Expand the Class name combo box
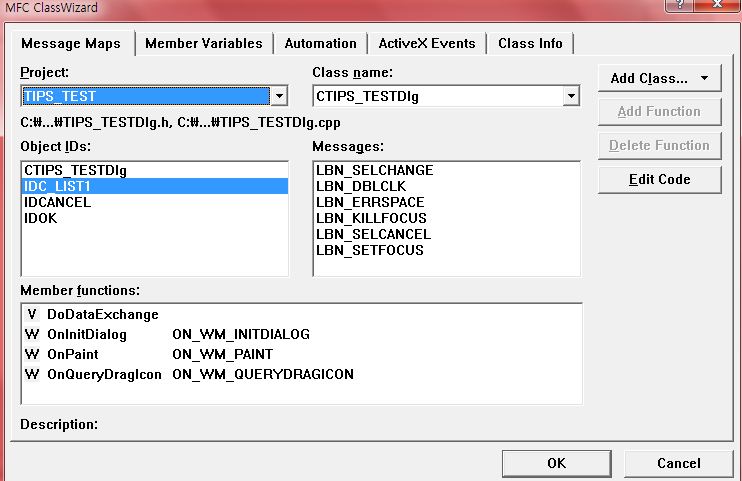 point(571,97)
